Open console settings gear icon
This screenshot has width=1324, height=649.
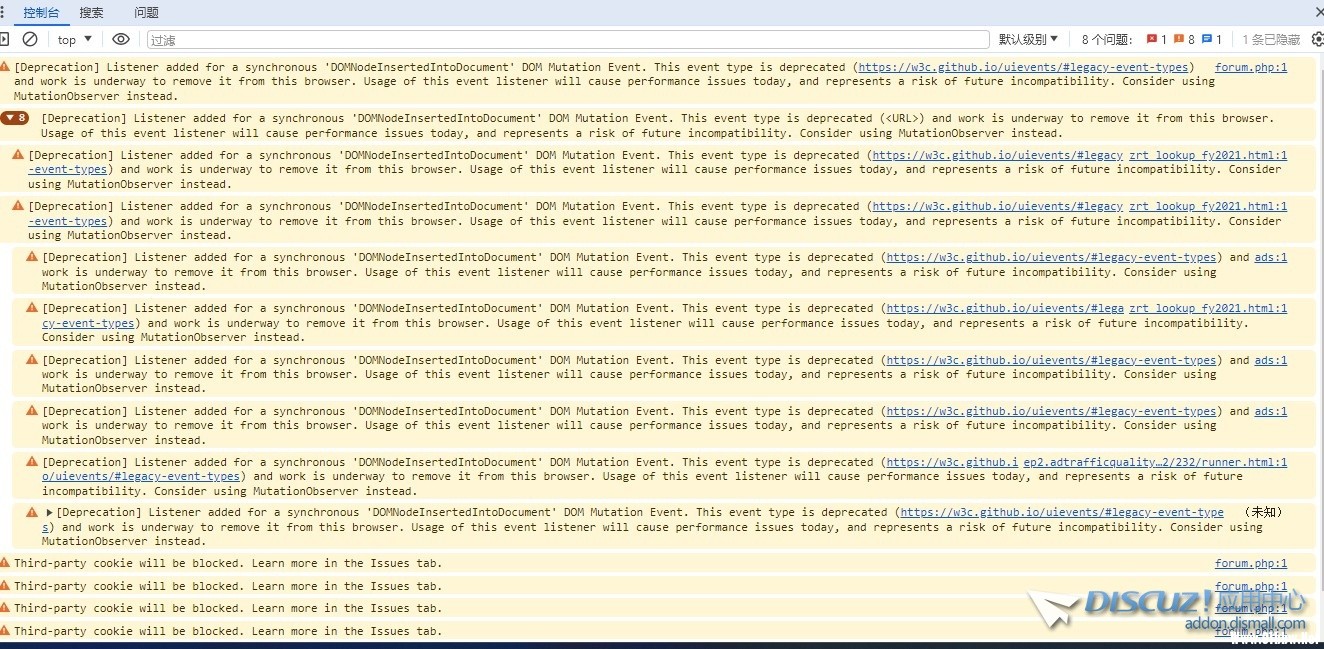1317,39
